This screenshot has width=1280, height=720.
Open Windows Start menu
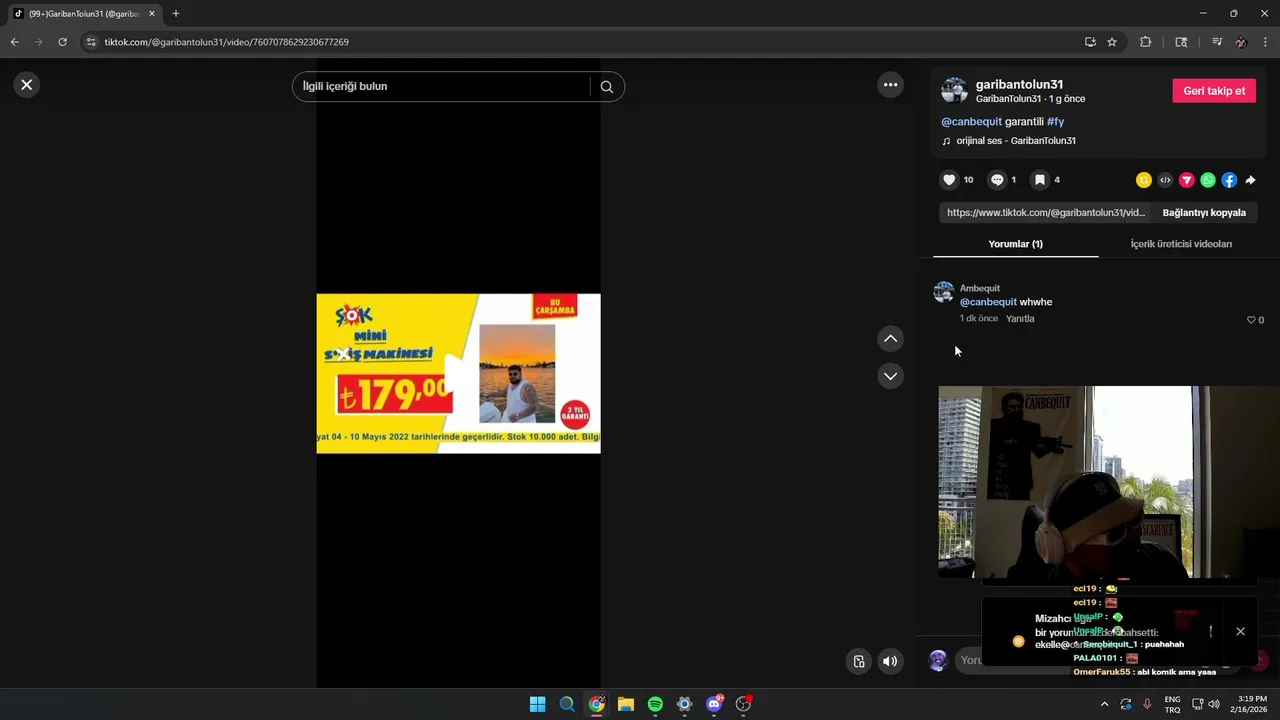[537, 704]
